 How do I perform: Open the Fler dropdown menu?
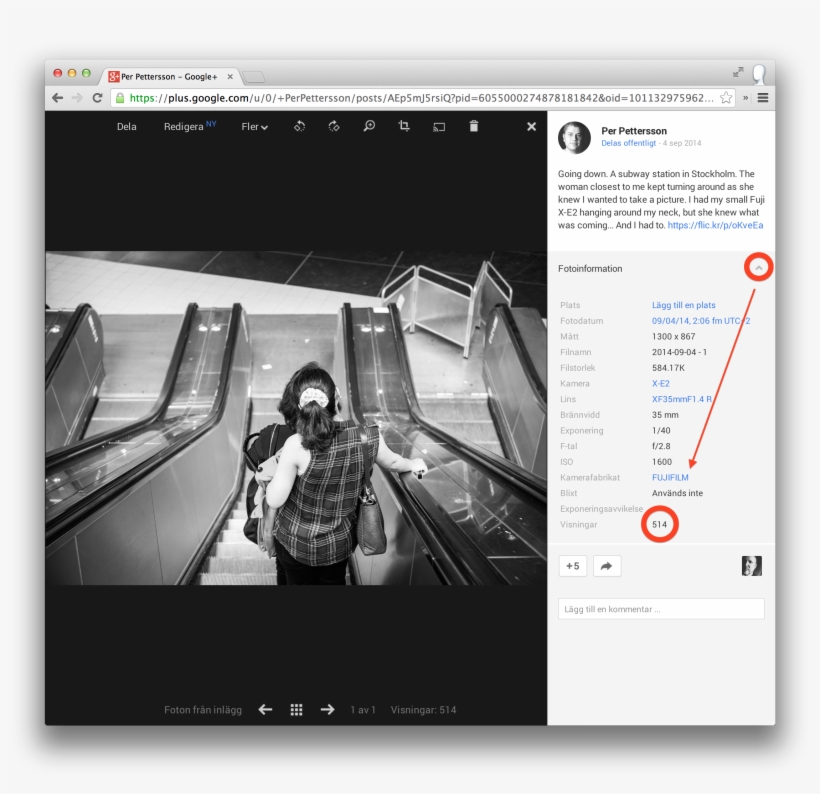pos(255,127)
